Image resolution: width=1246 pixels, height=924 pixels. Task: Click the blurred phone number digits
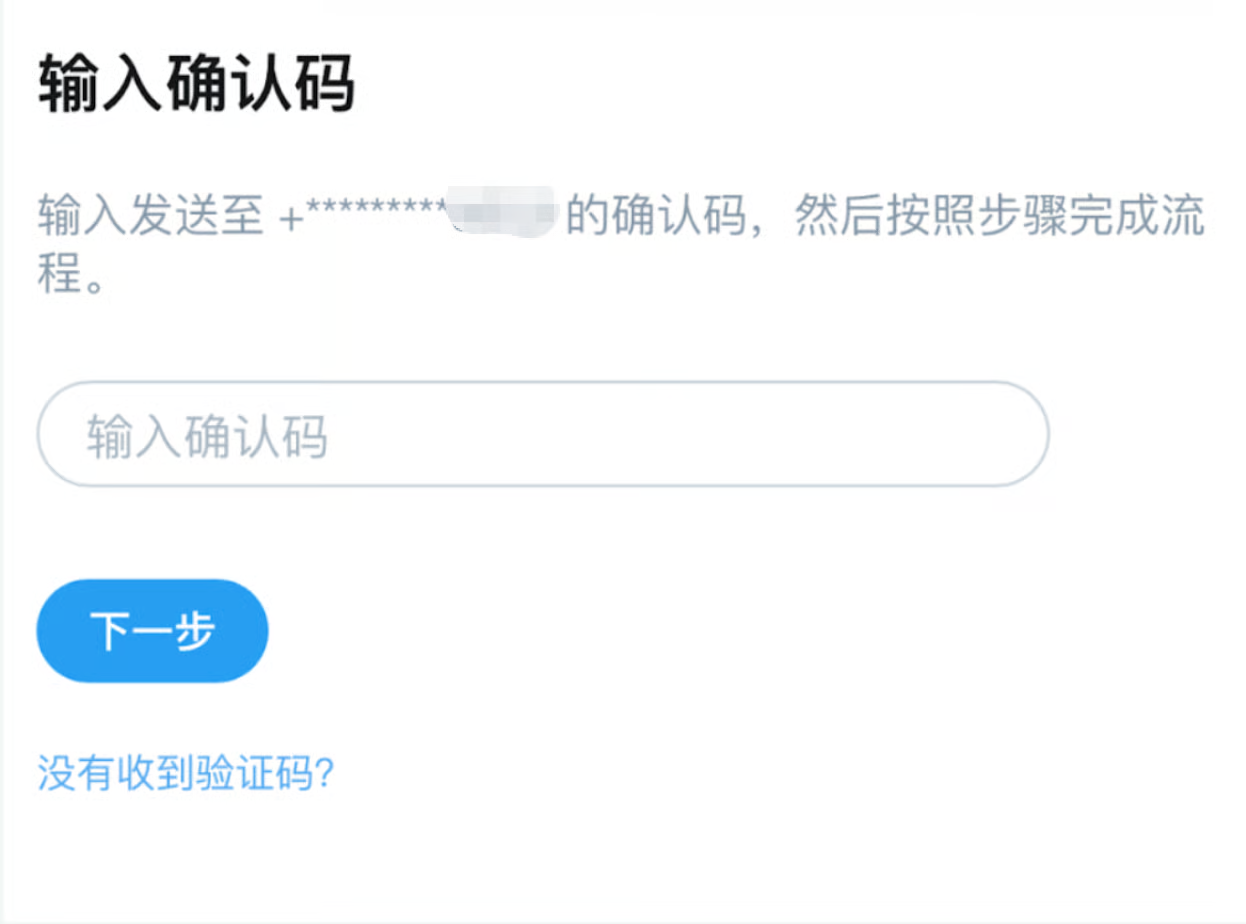point(500,212)
